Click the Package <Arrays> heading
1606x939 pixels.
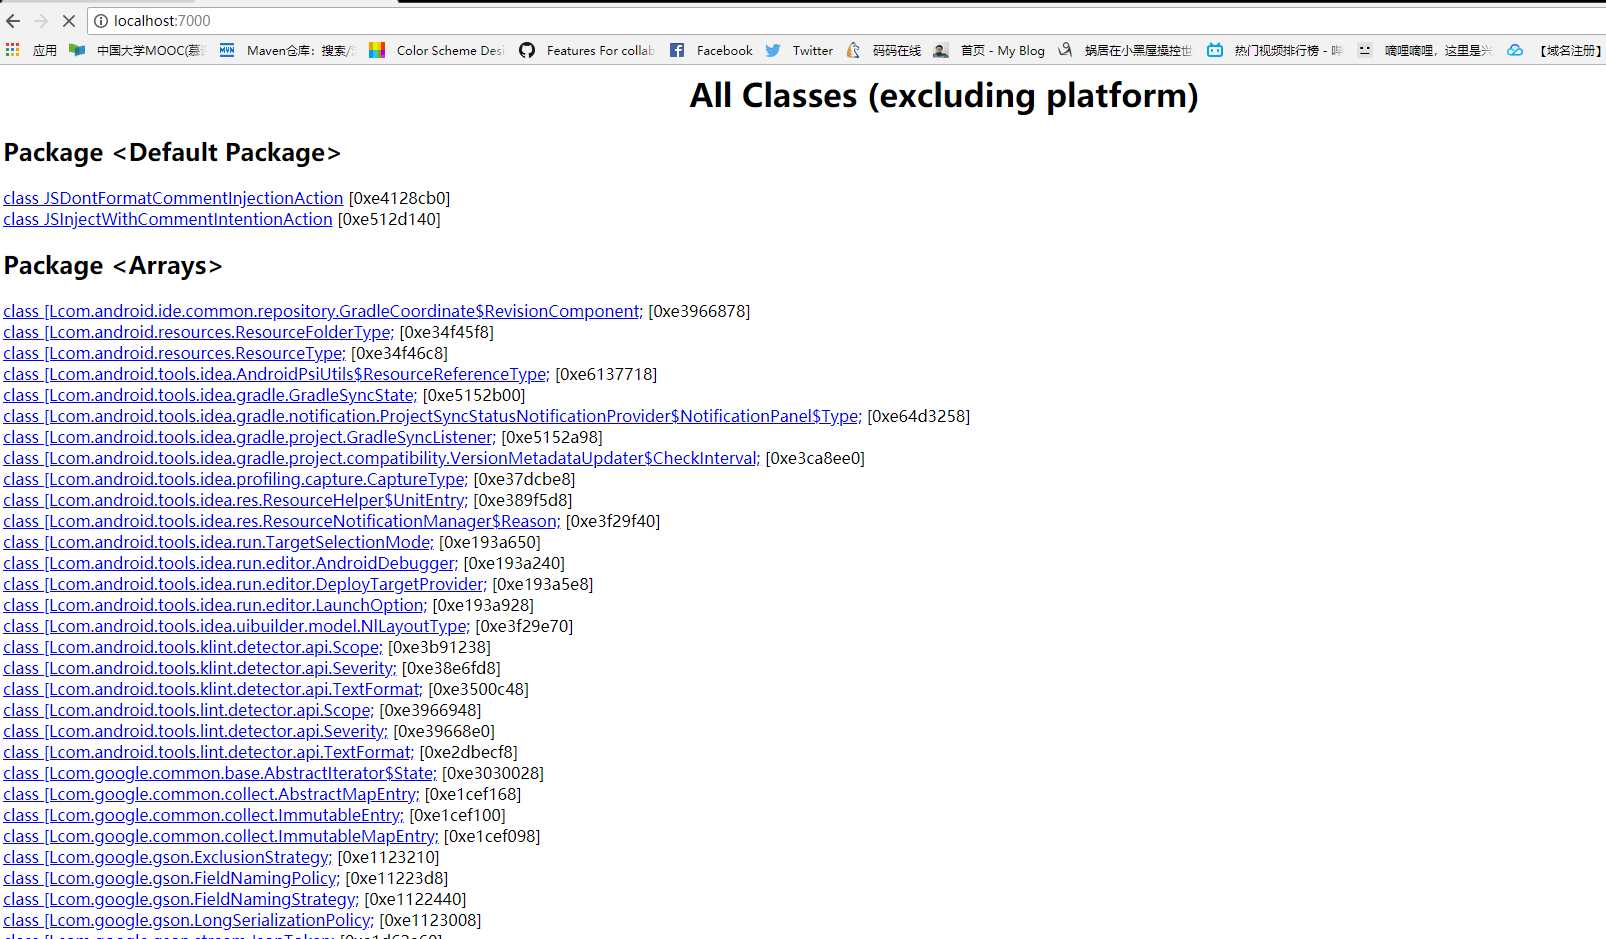113,265
